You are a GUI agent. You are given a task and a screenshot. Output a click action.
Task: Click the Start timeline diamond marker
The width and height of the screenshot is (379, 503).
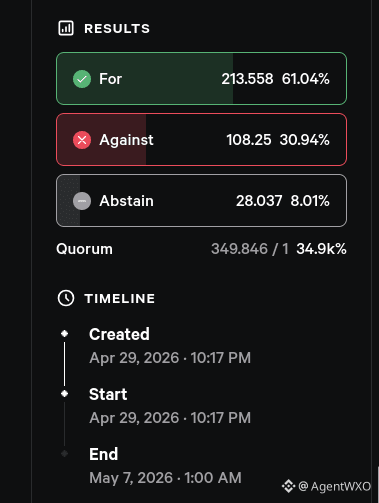pos(65,394)
